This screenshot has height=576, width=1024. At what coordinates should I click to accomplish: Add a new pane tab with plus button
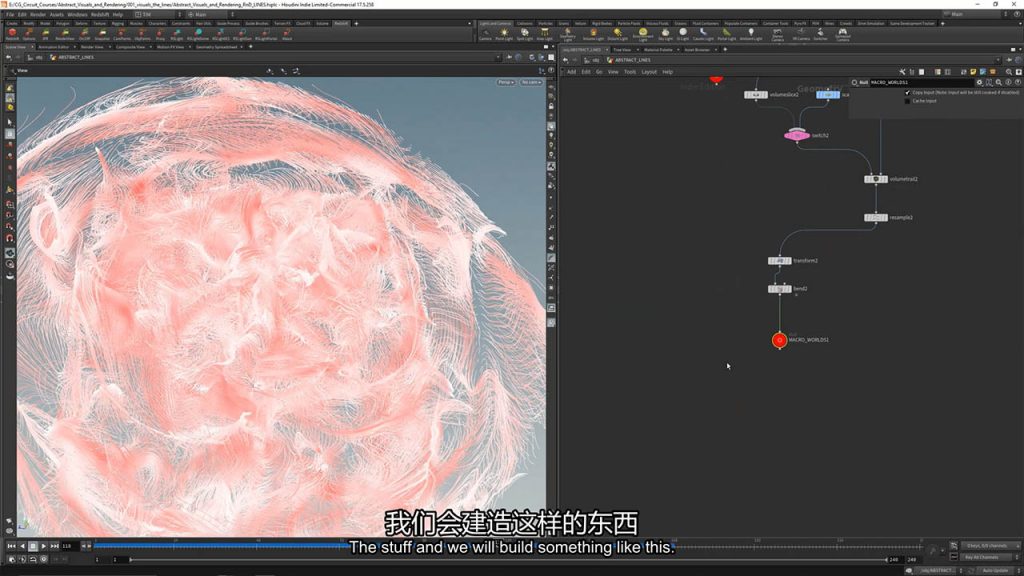click(x=251, y=47)
